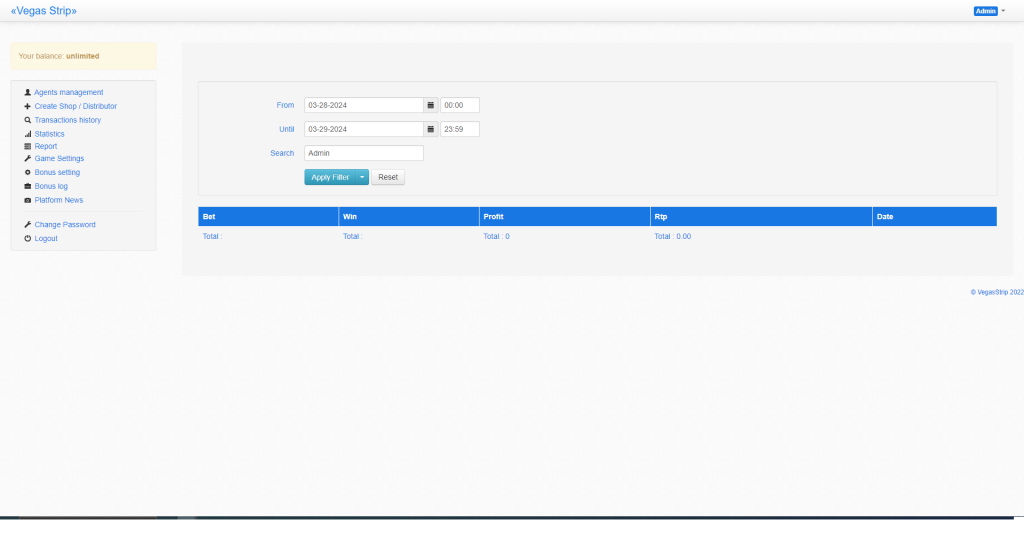Click the camera icon beside Platform News
Image resolution: width=1024 pixels, height=560 pixels.
click(27, 200)
